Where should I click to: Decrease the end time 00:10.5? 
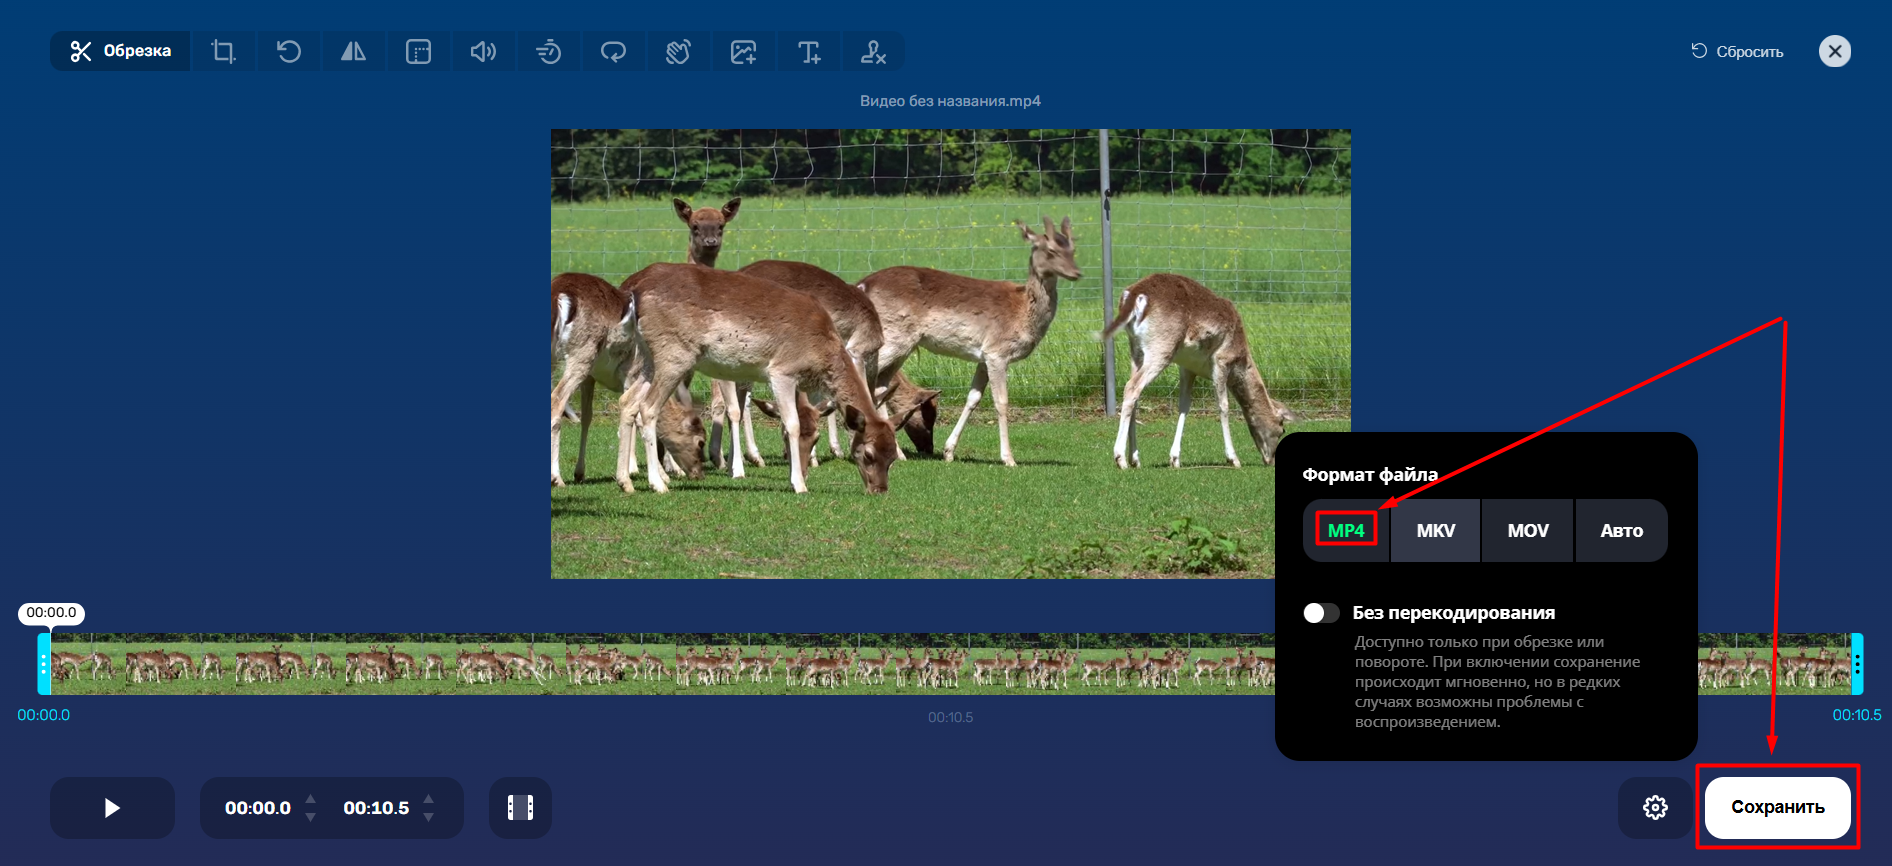pyautogui.click(x=428, y=817)
